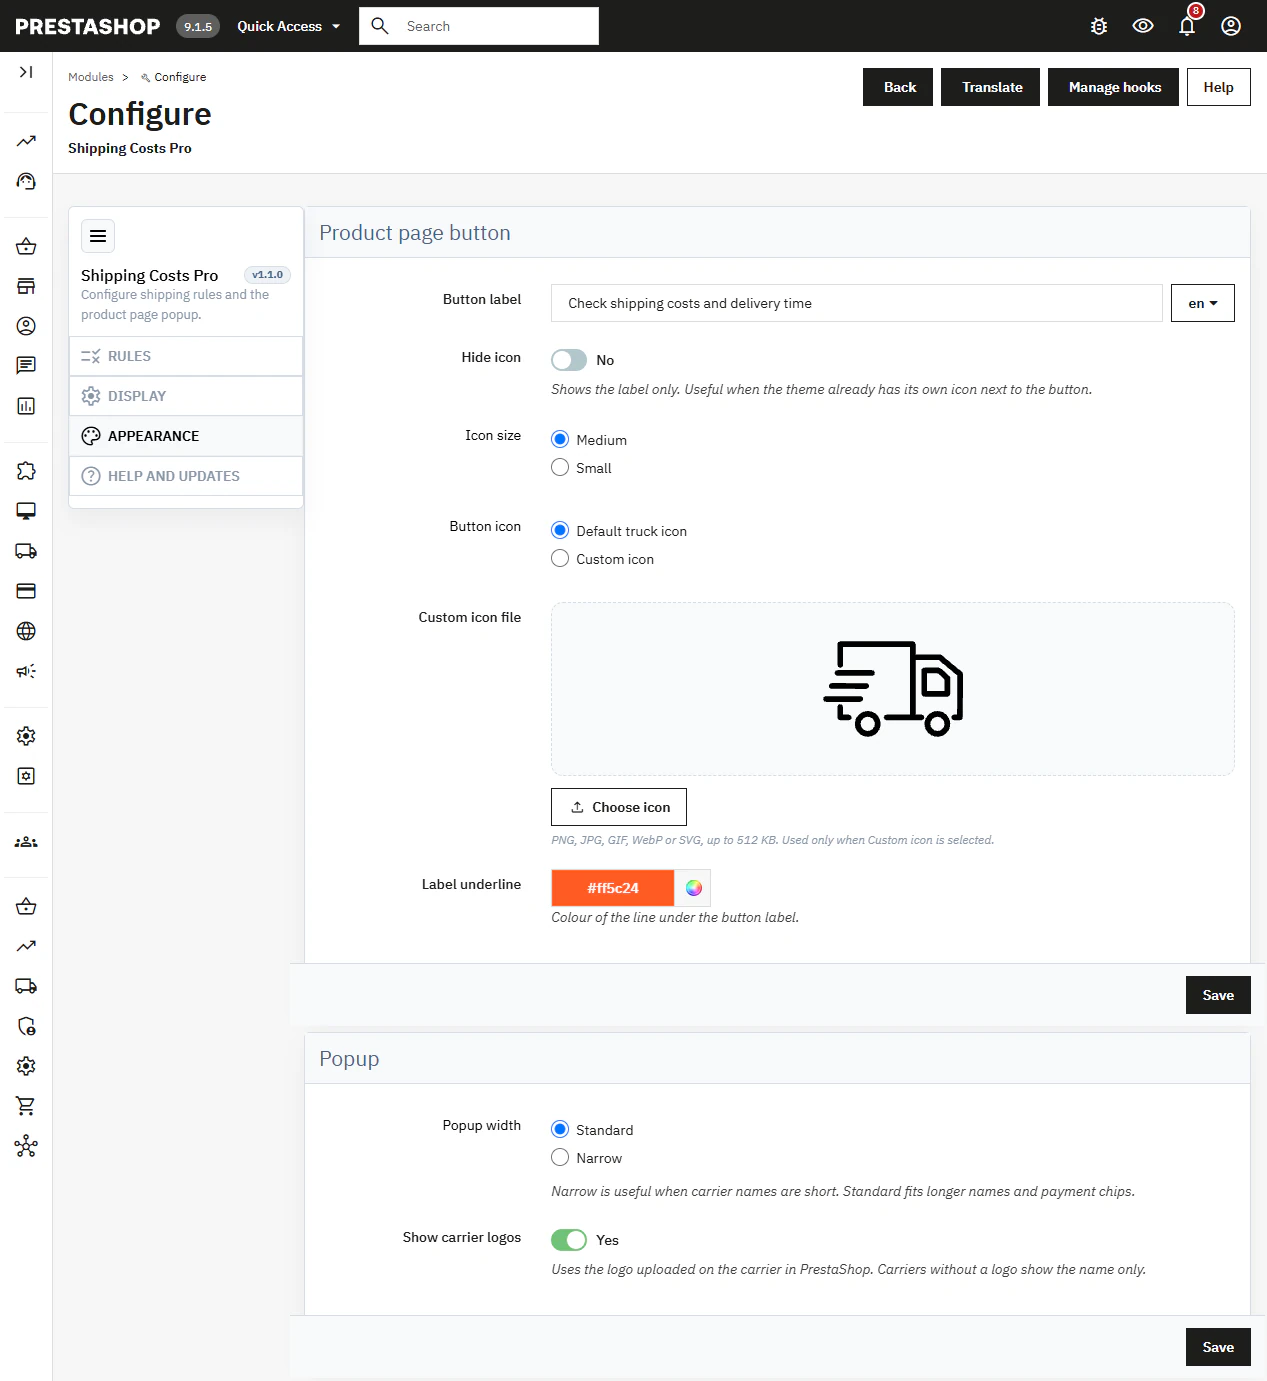Open the notifications bell

(x=1187, y=26)
